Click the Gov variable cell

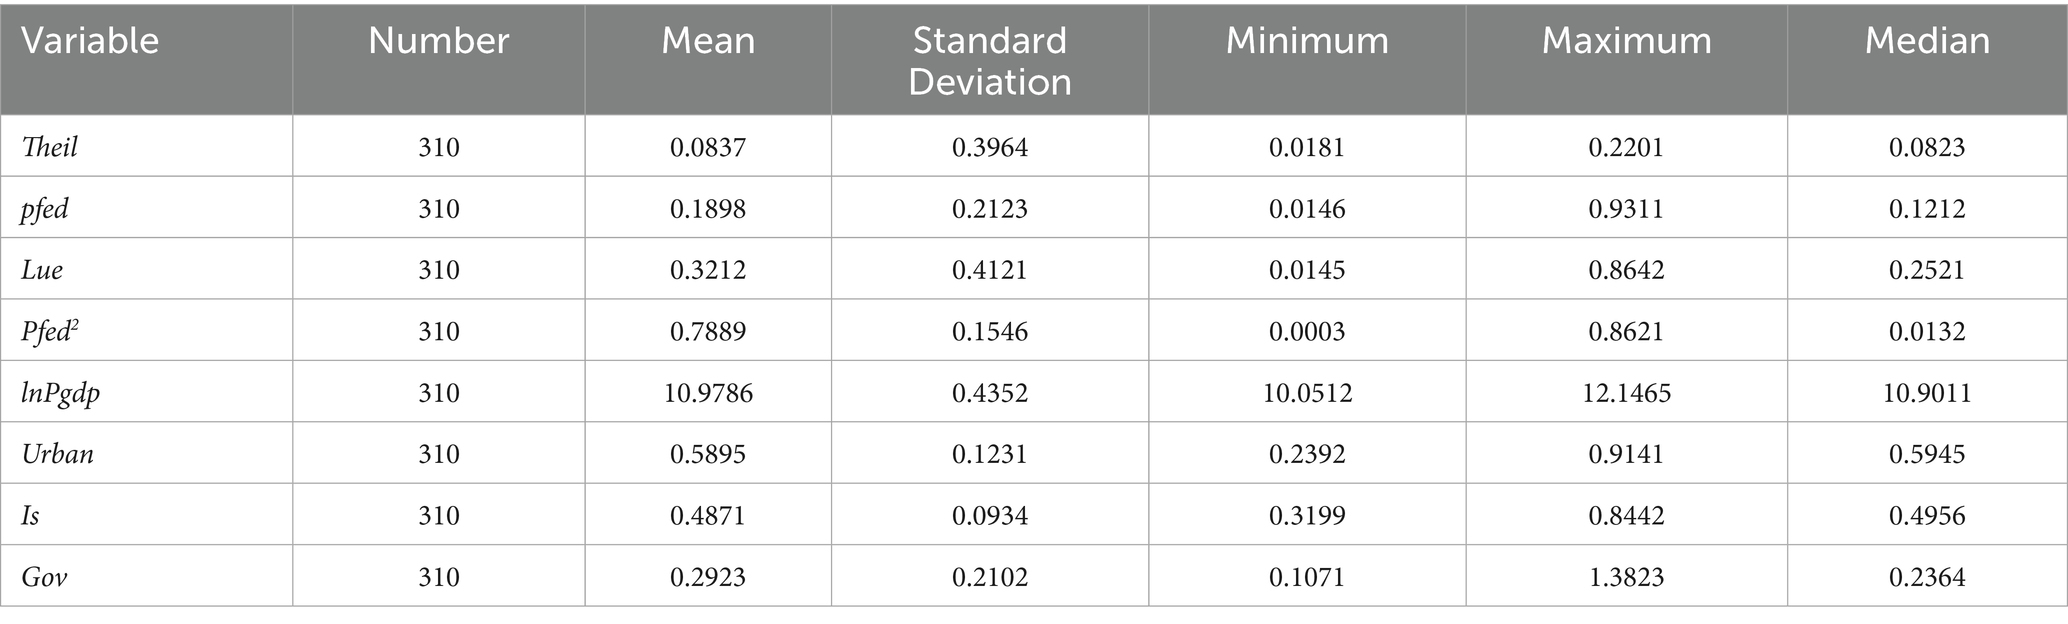coord(44,578)
